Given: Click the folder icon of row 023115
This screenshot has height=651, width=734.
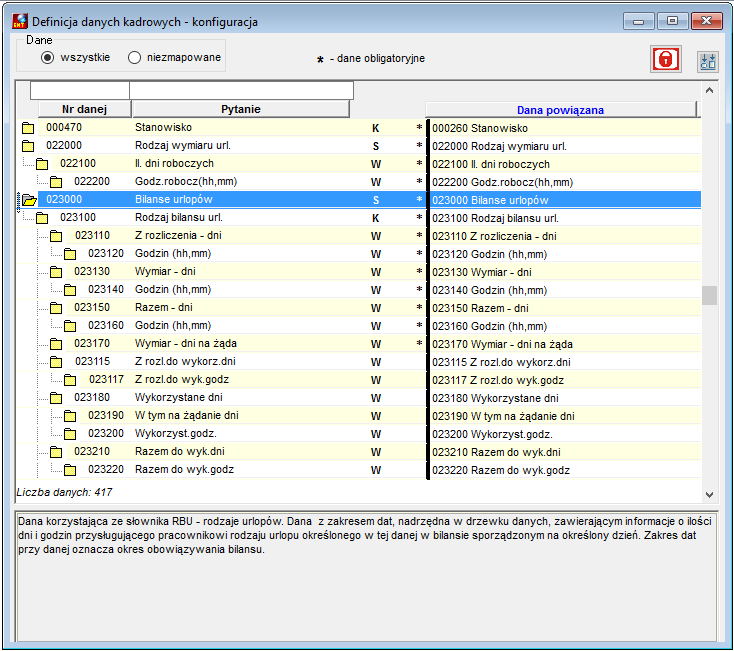Looking at the screenshot, I should point(56,362).
